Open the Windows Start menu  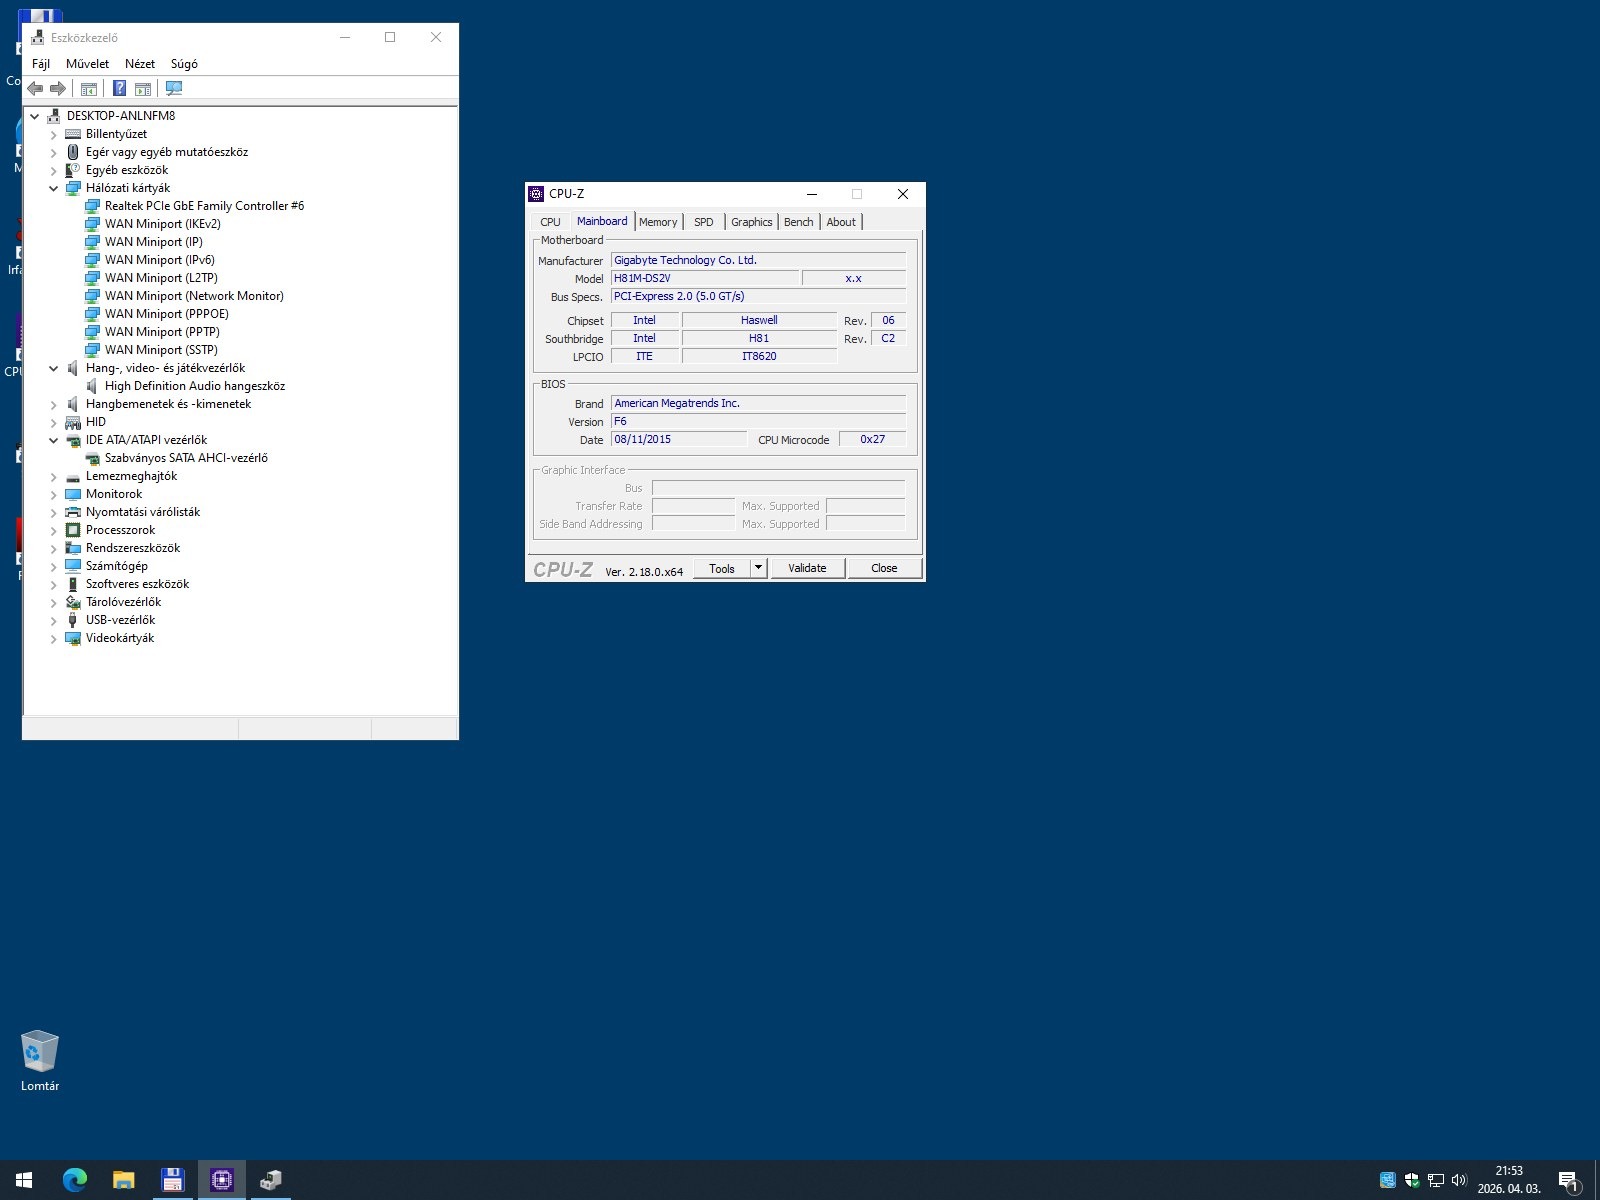click(24, 1180)
